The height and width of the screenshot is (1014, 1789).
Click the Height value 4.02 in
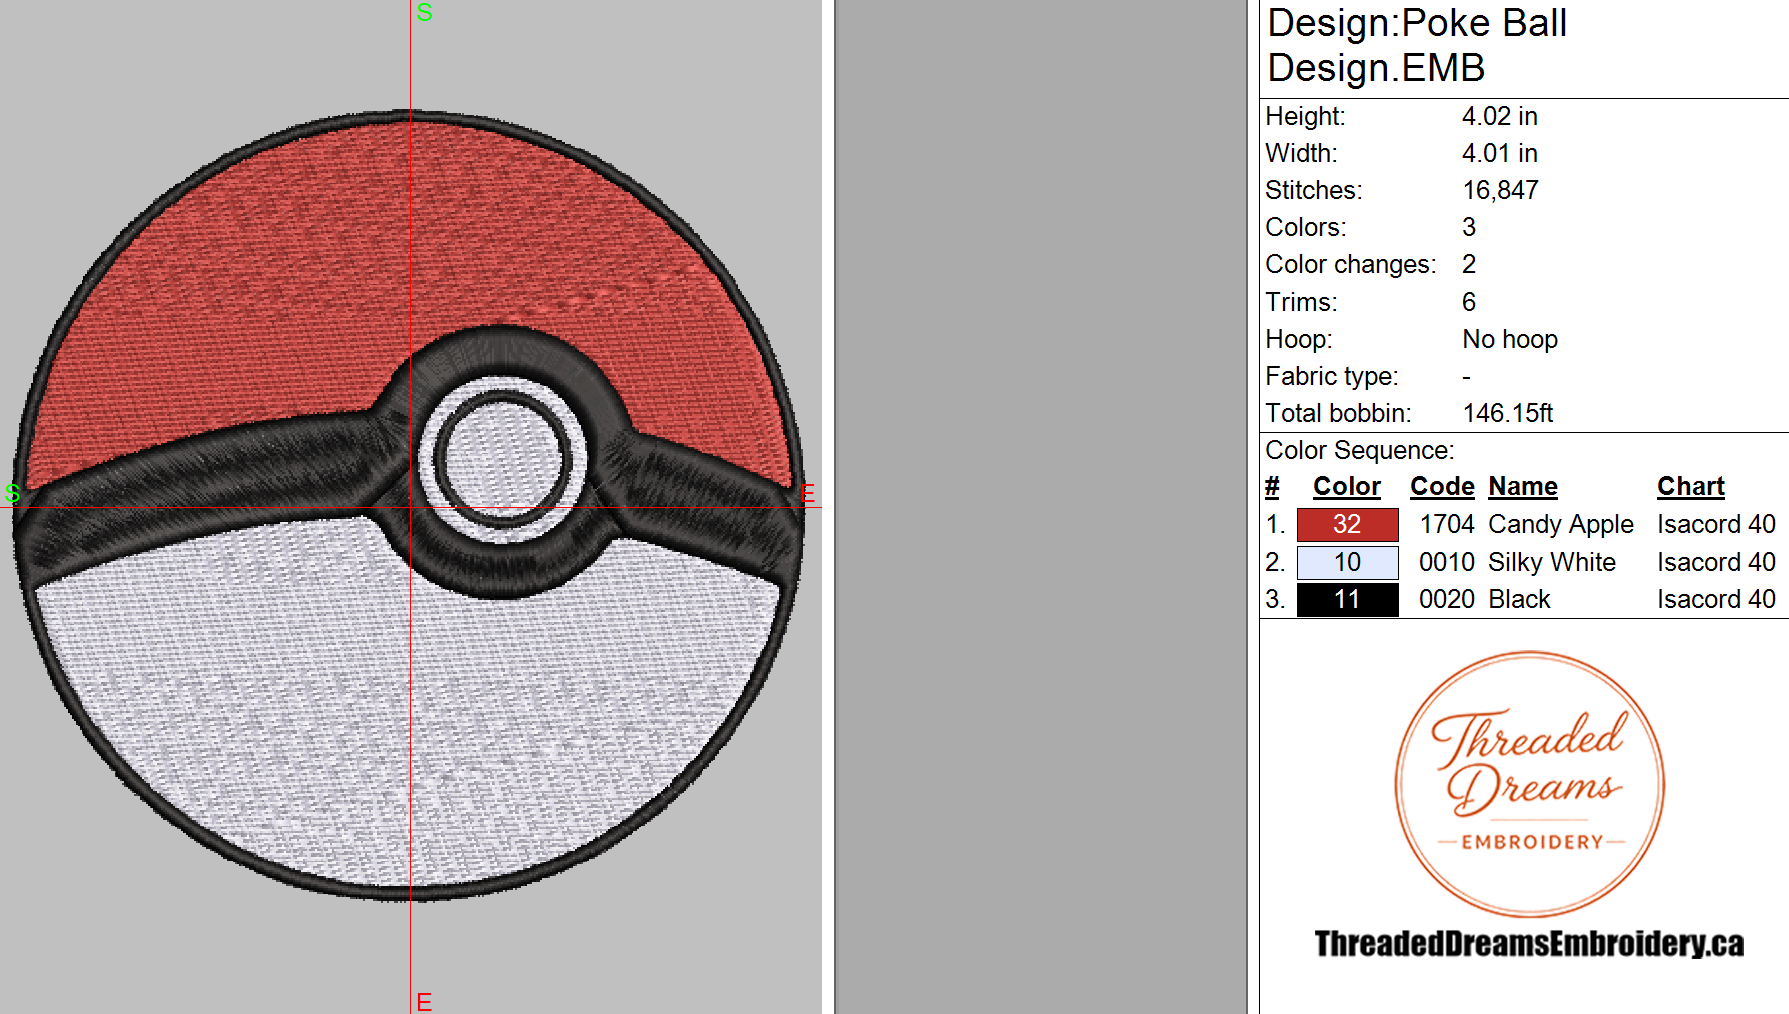[x=1500, y=116]
